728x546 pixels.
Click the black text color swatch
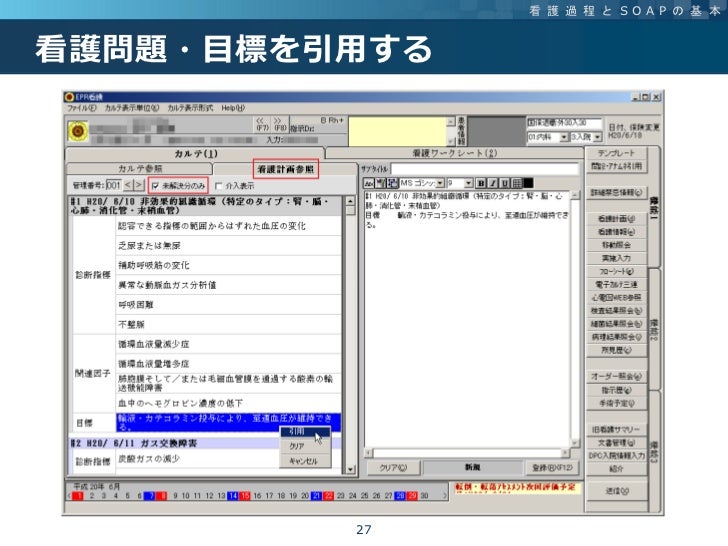[x=528, y=183]
